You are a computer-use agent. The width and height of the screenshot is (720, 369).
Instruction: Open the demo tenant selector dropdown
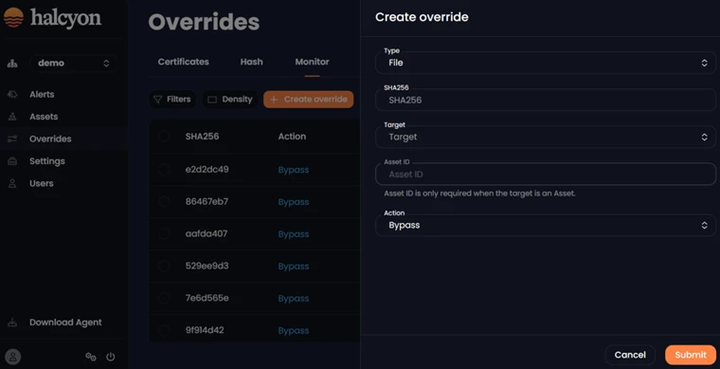point(73,63)
